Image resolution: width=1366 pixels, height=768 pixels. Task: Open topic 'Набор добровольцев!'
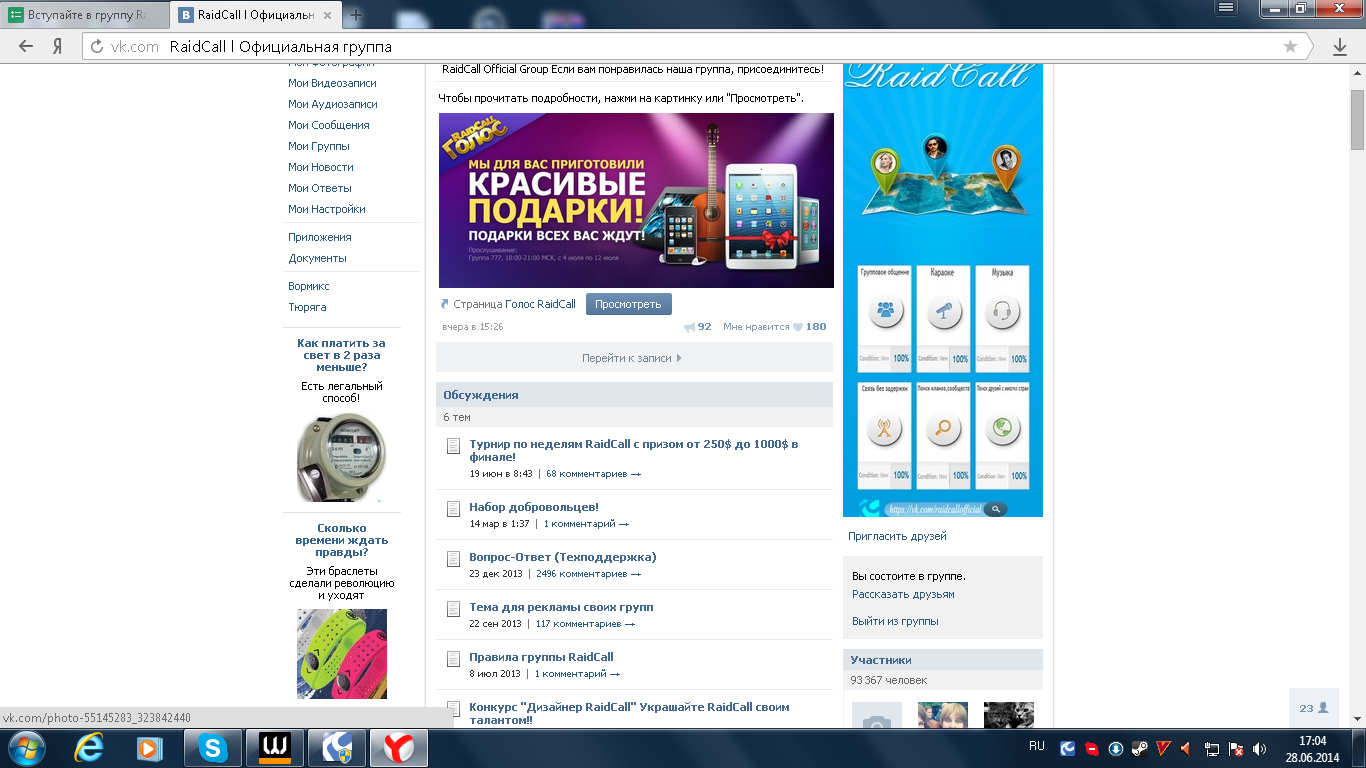tap(534, 507)
